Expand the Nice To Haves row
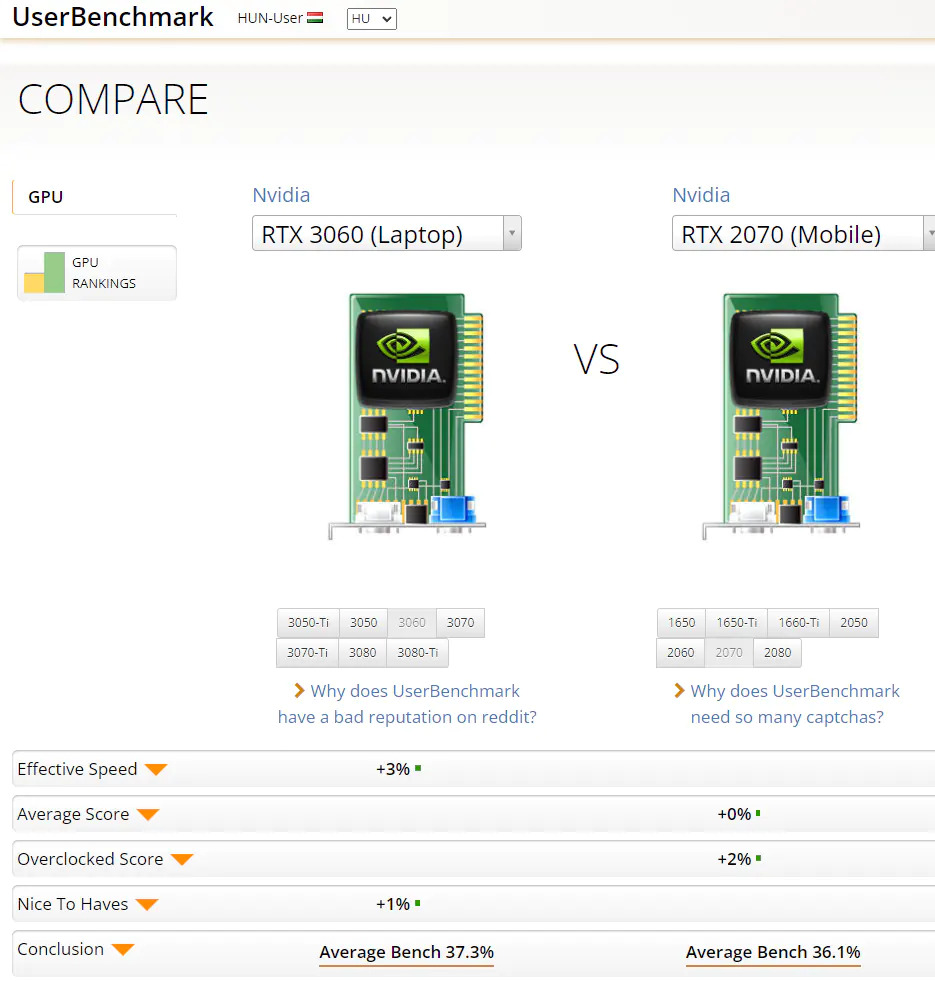 pyautogui.click(x=474, y=904)
